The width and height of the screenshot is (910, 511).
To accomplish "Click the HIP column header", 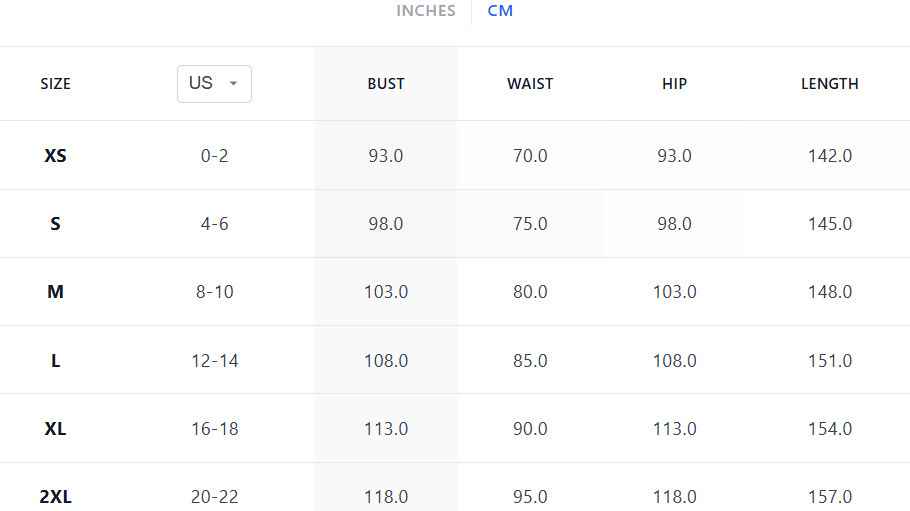I will 675,84.
